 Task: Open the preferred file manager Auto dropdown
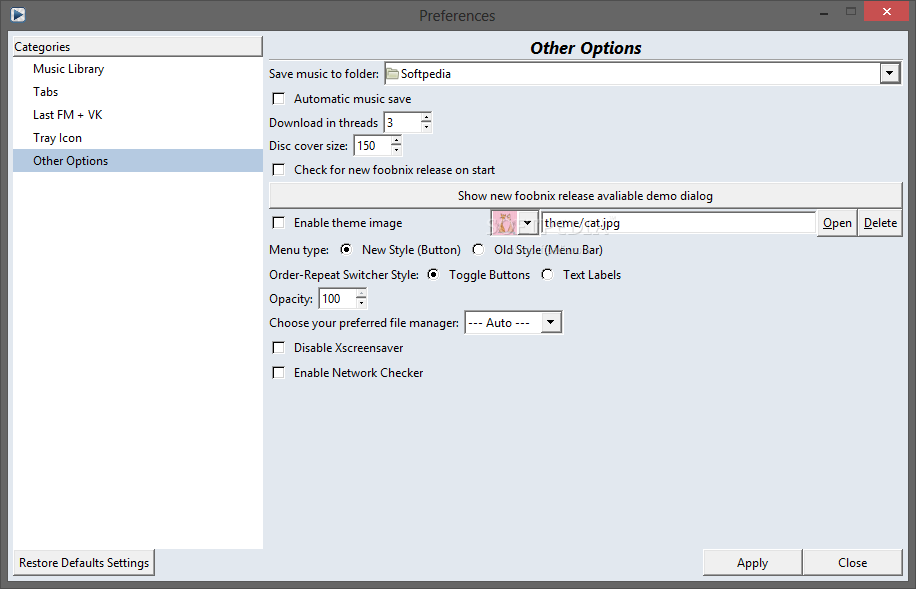(x=551, y=323)
